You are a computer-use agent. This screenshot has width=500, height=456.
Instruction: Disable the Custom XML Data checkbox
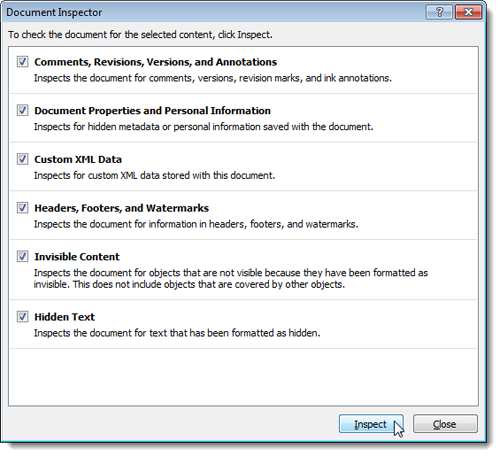click(x=22, y=159)
